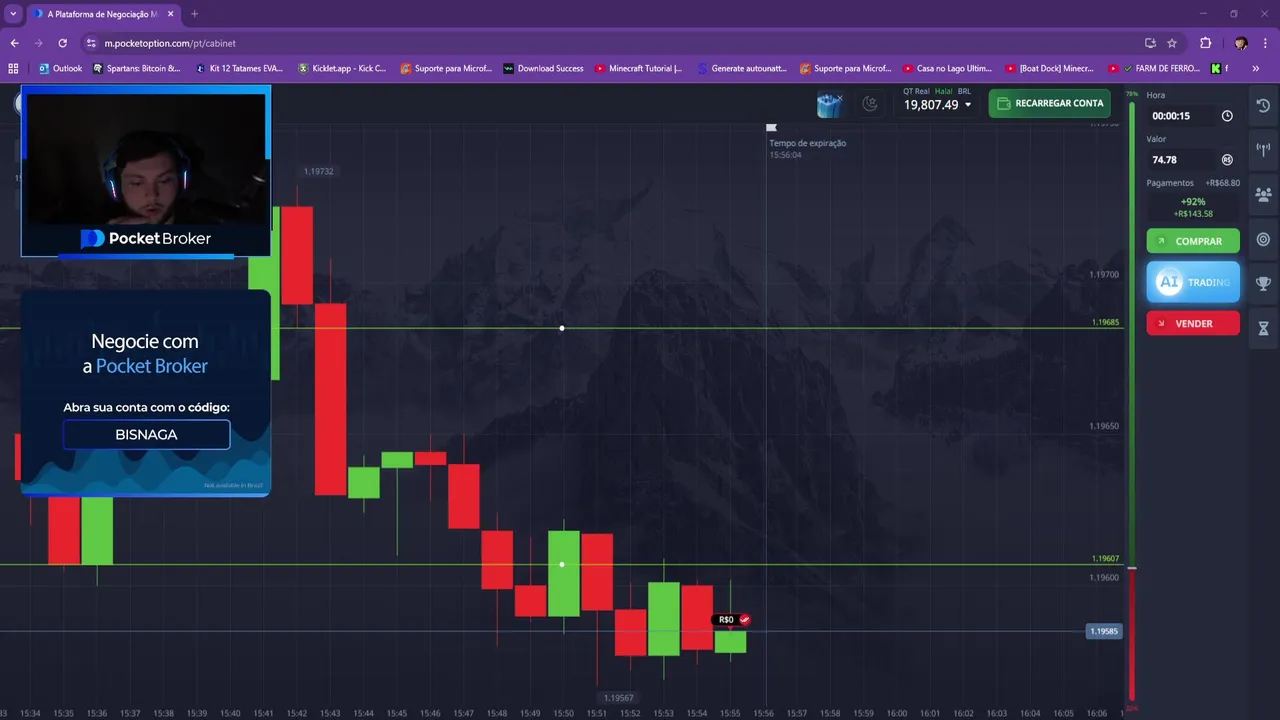Click the address bar URL
The height and width of the screenshot is (720, 1280).
tap(170, 43)
